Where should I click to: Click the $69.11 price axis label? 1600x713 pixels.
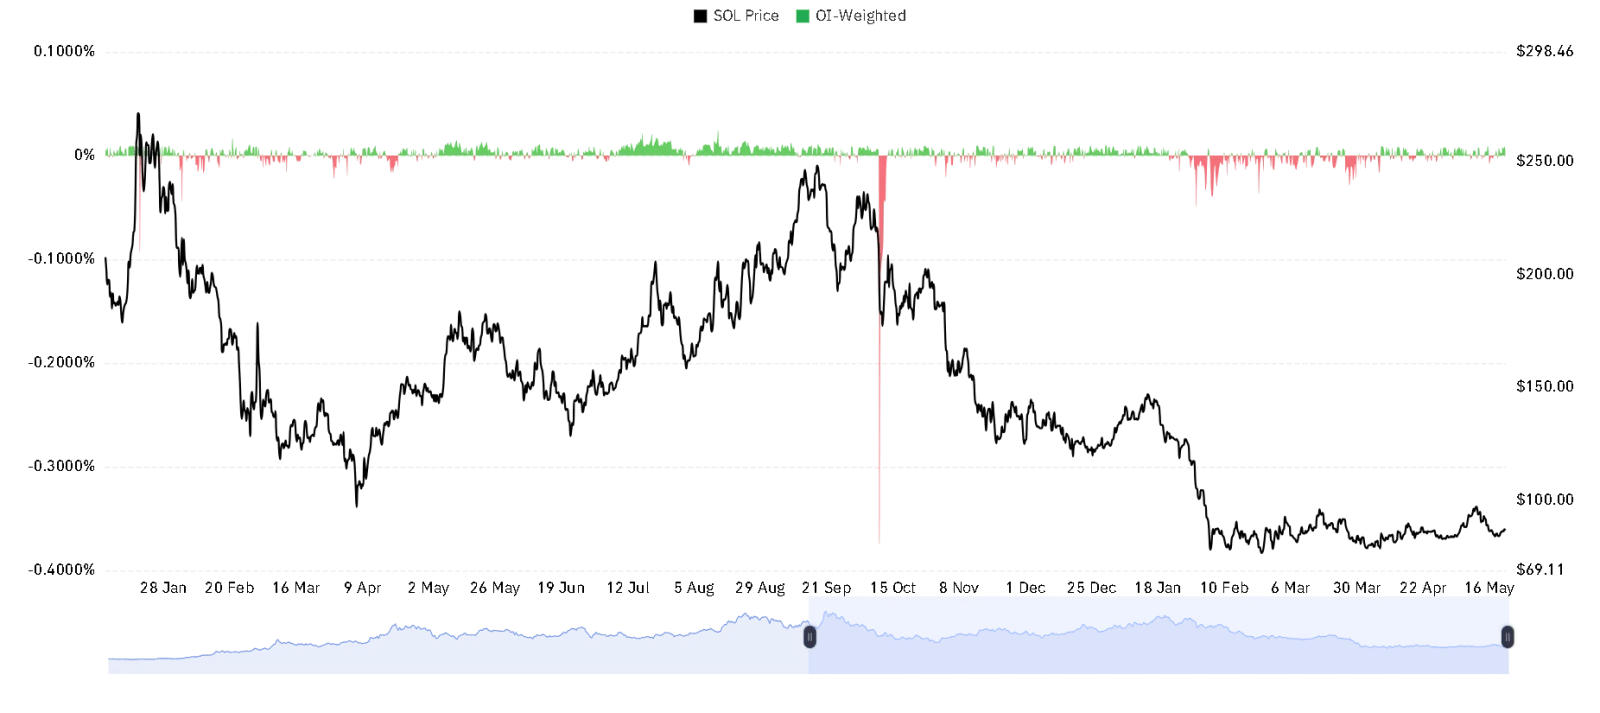tap(1540, 570)
